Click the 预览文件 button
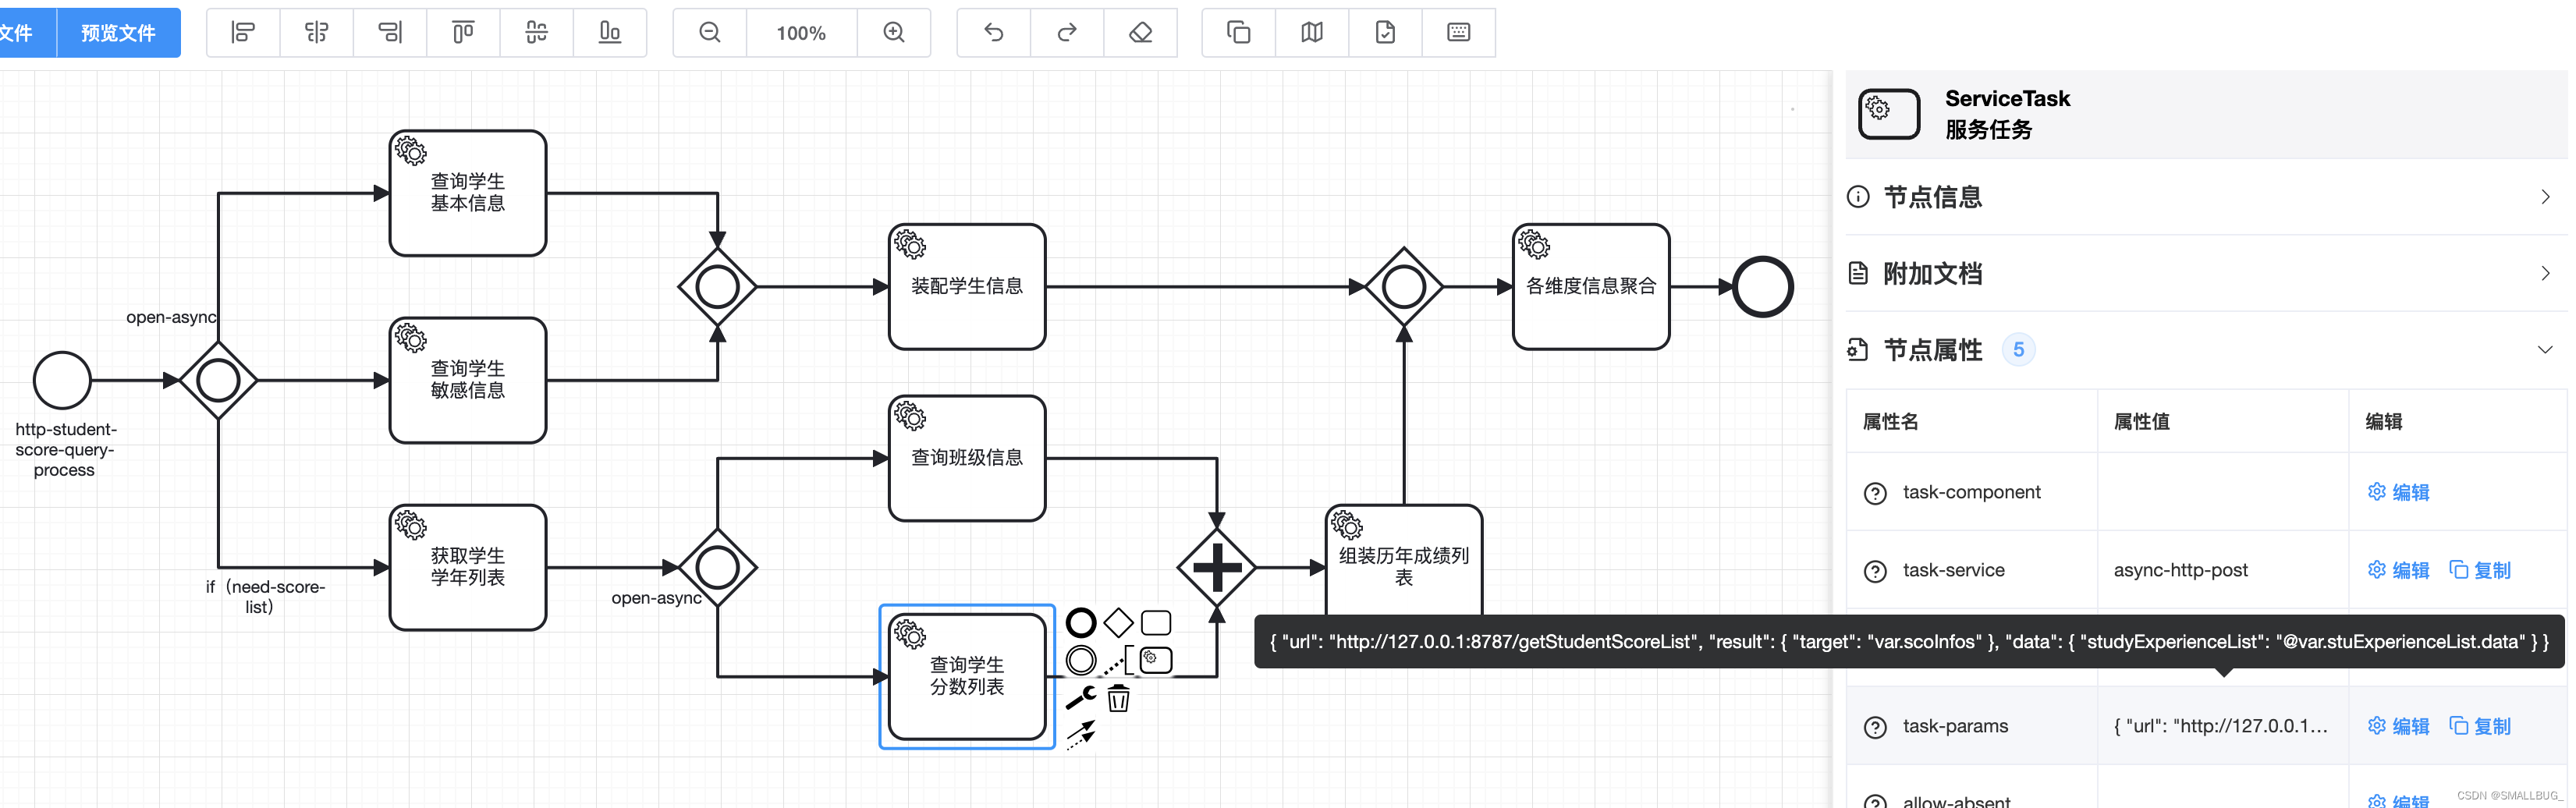 coord(118,33)
